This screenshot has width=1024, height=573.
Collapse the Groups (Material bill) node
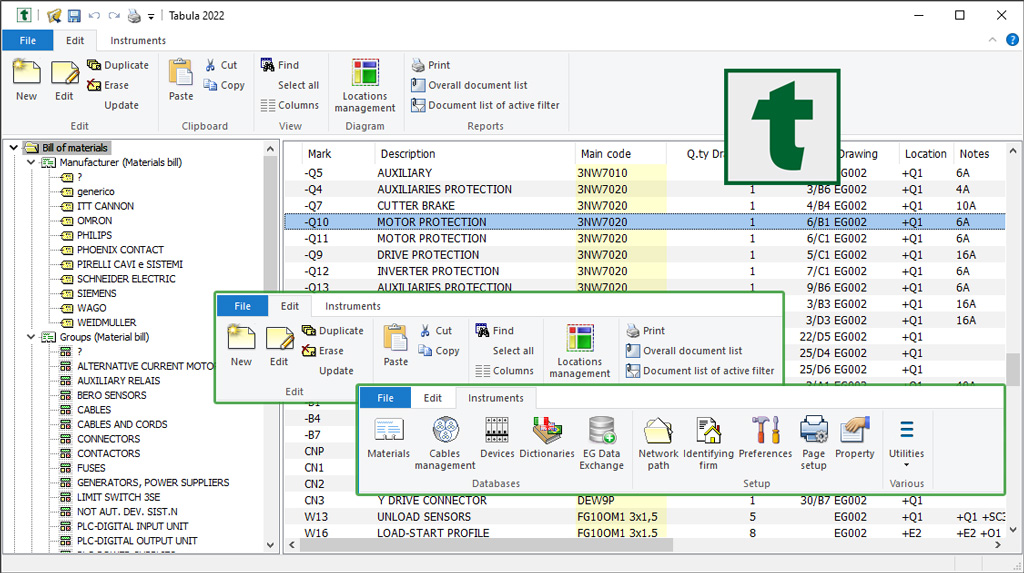point(31,337)
